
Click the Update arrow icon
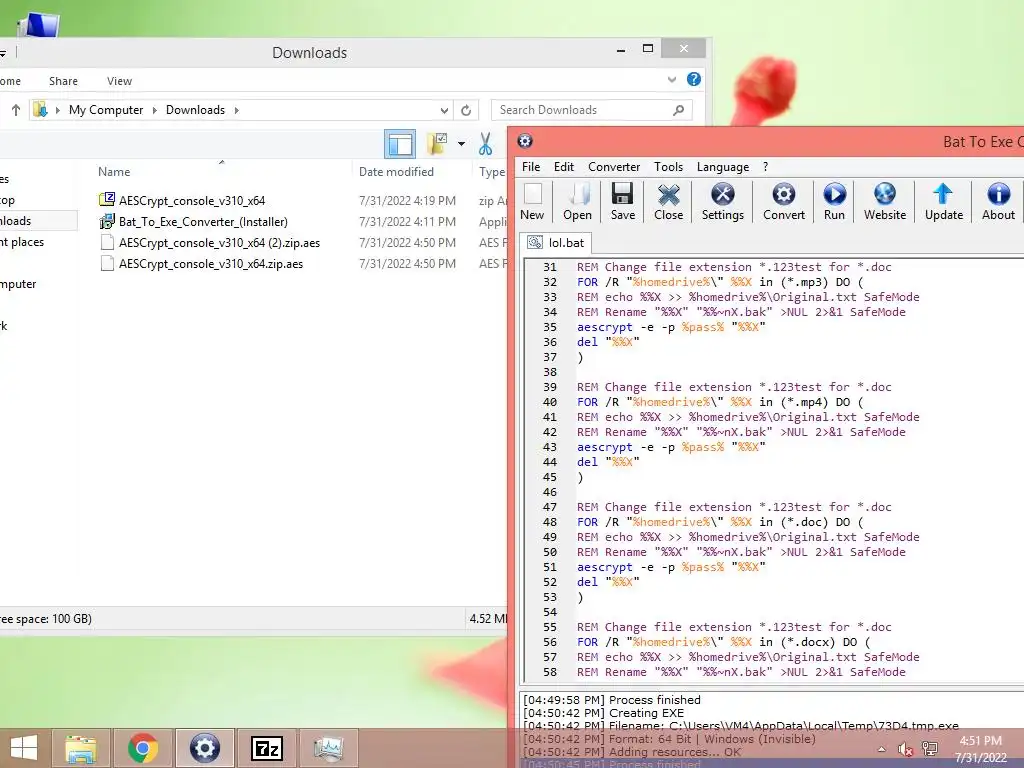944,202
